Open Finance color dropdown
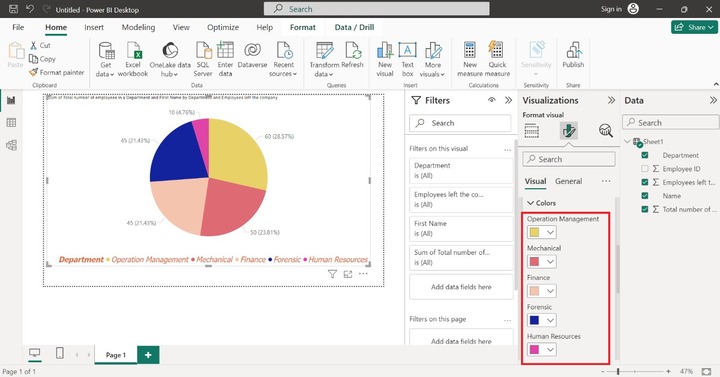This screenshot has height=377, width=720. click(x=550, y=291)
